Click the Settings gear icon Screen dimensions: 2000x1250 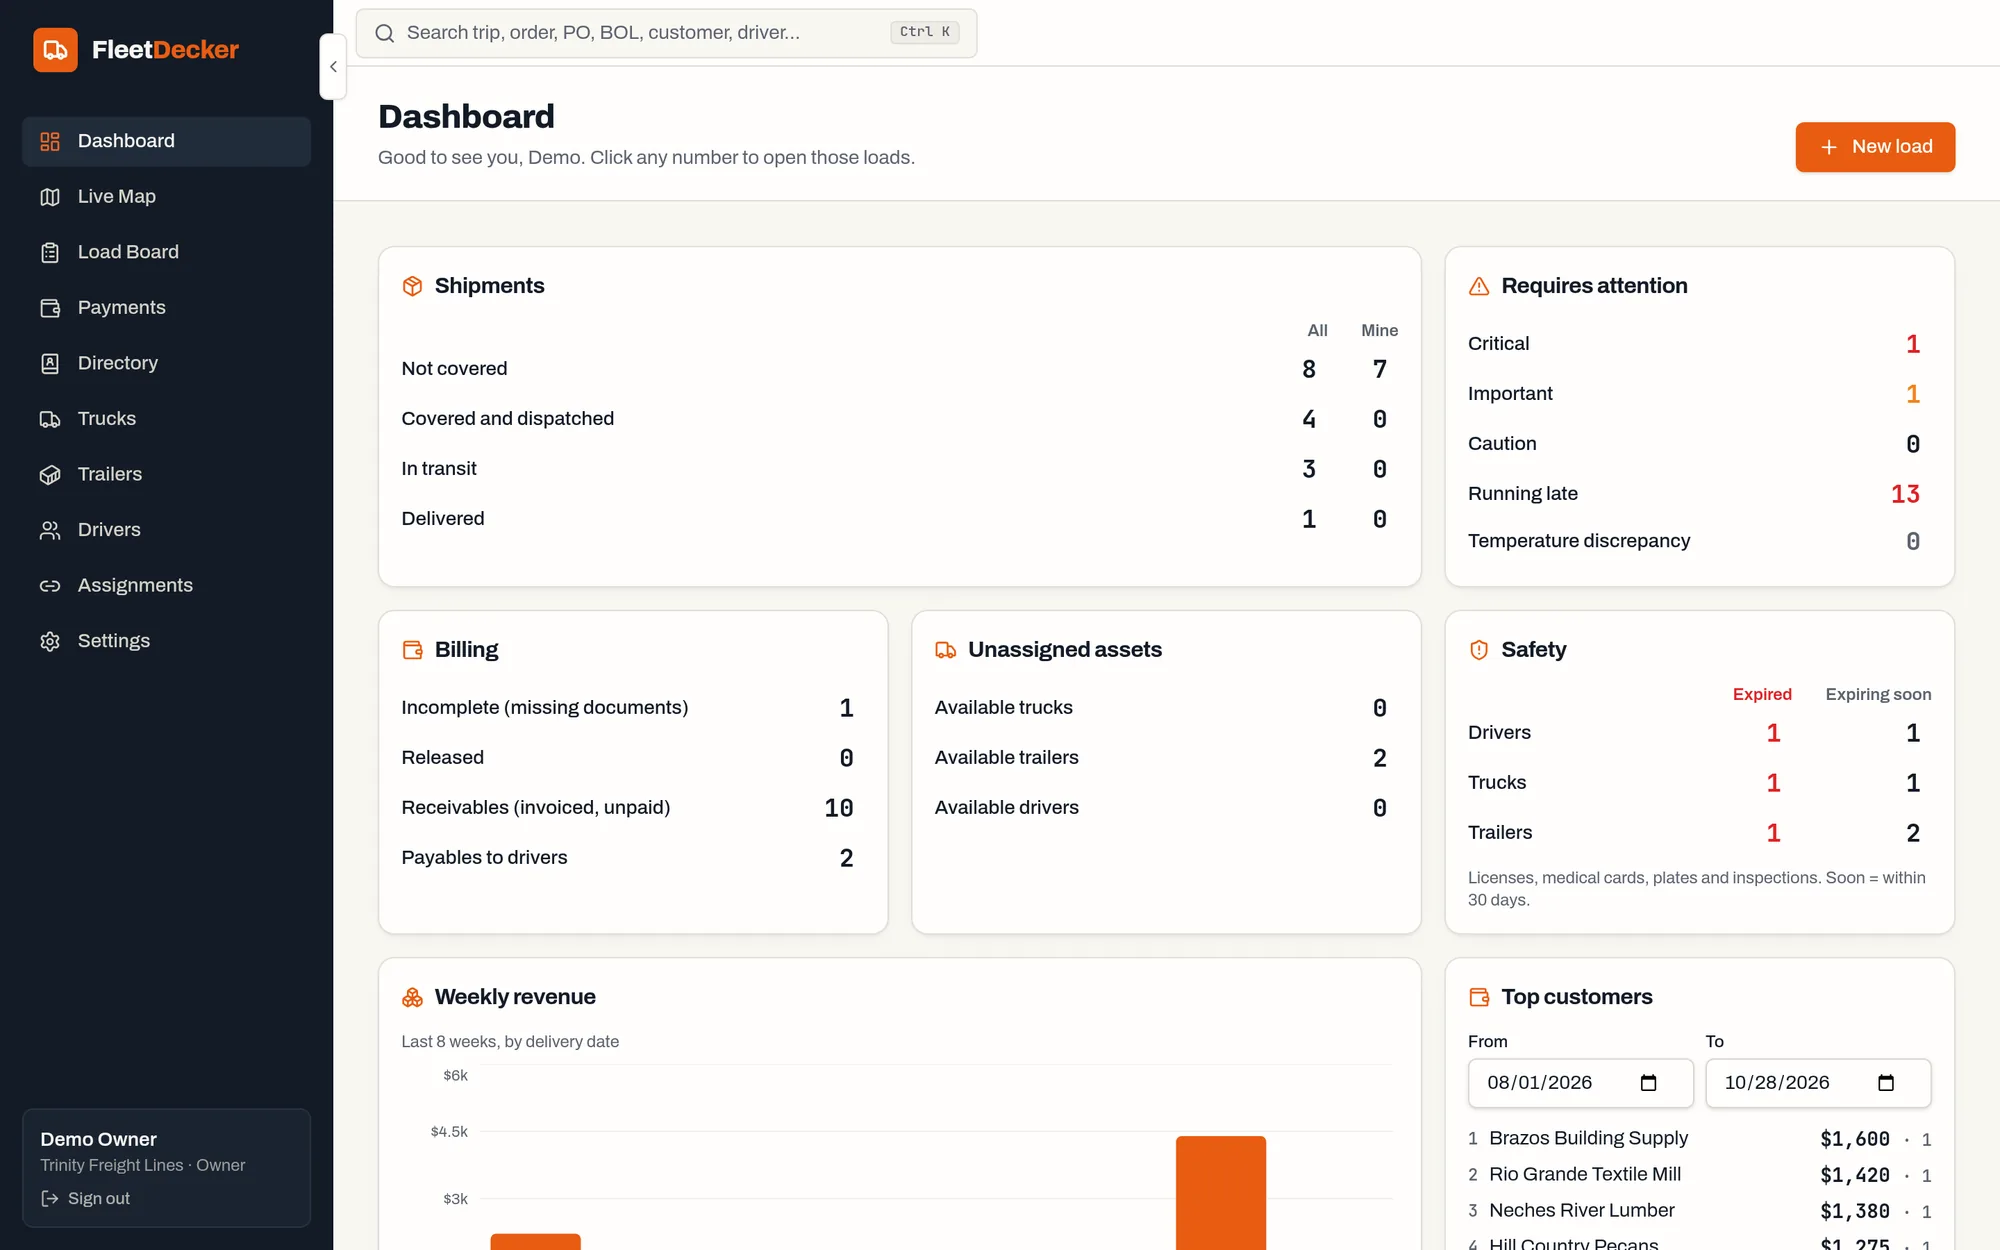coord(50,641)
